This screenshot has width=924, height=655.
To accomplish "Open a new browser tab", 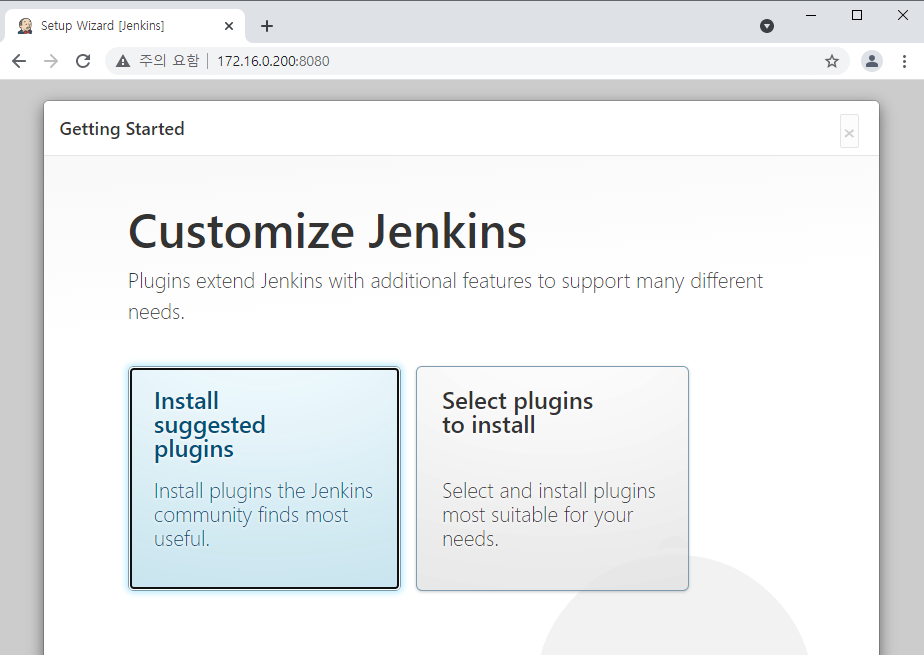I will pos(267,26).
